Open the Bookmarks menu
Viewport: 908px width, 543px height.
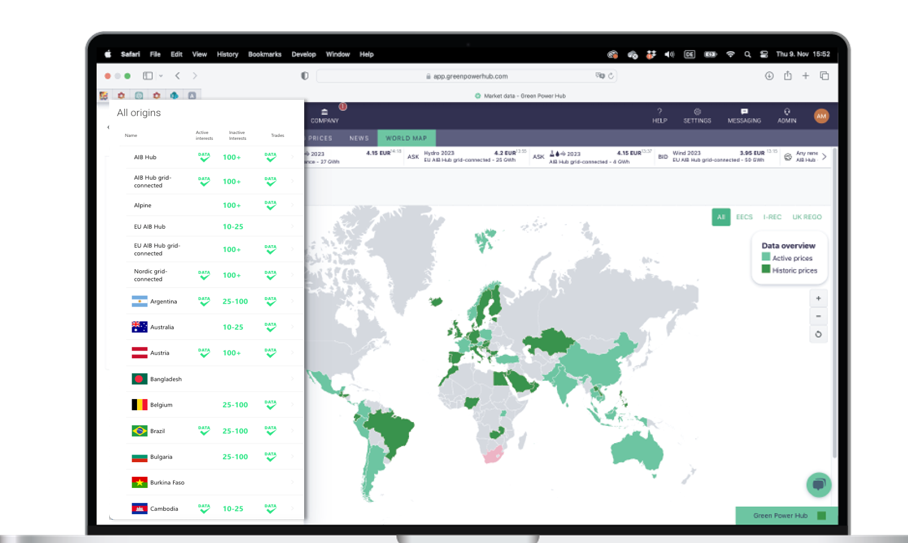point(265,54)
